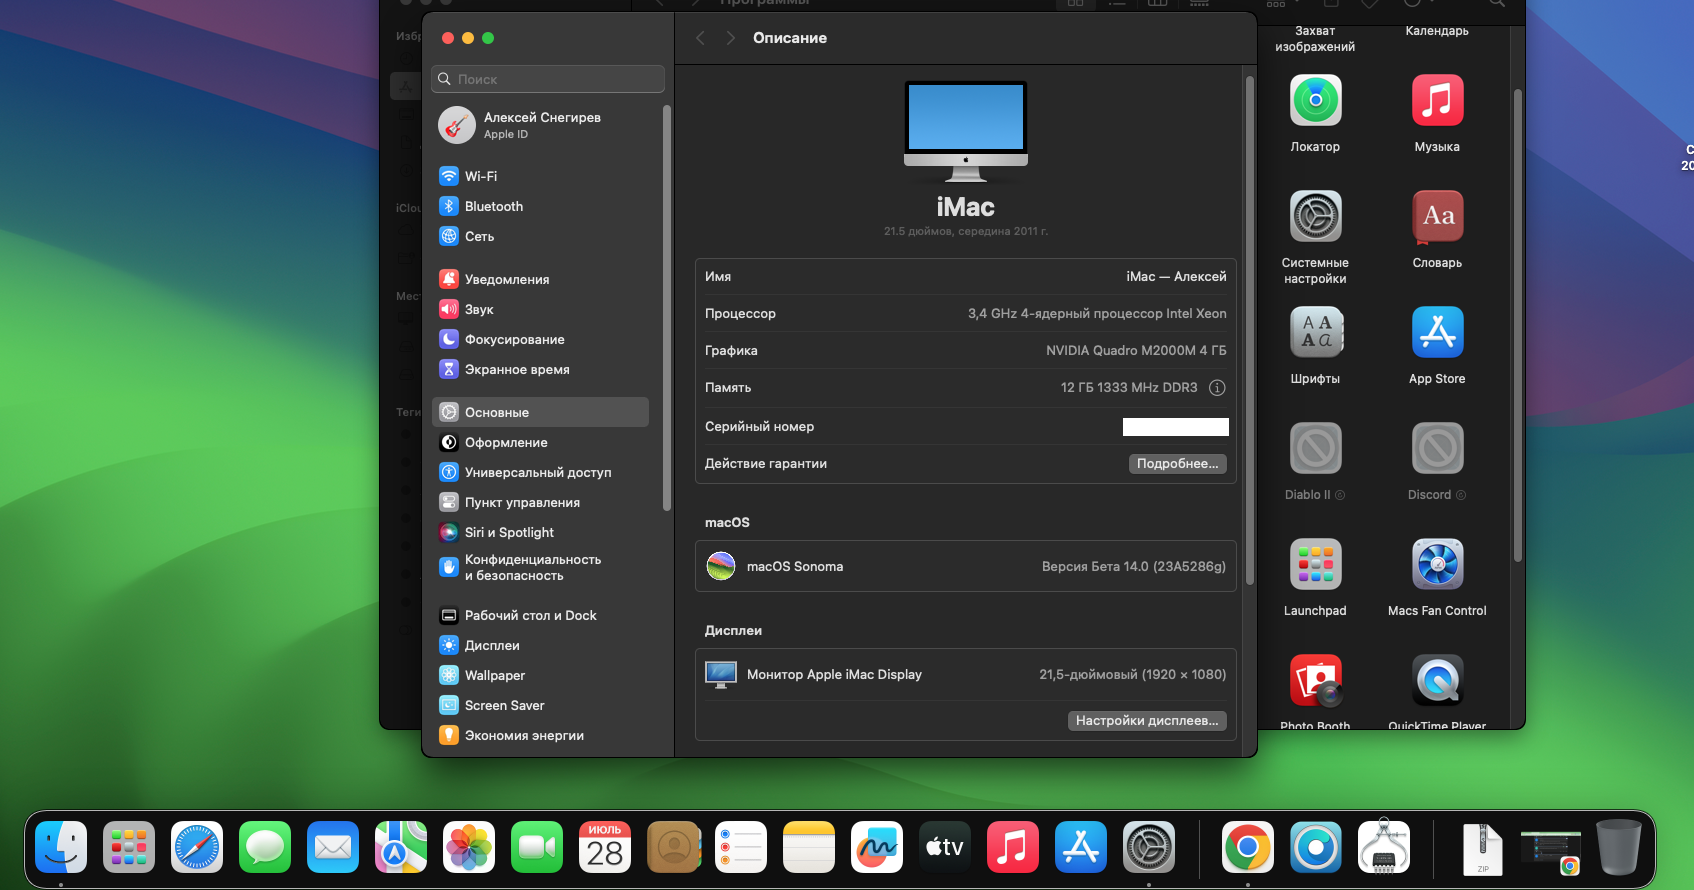The height and width of the screenshot is (890, 1694).
Task: Select the macOS Sonoma version row
Action: (965, 566)
